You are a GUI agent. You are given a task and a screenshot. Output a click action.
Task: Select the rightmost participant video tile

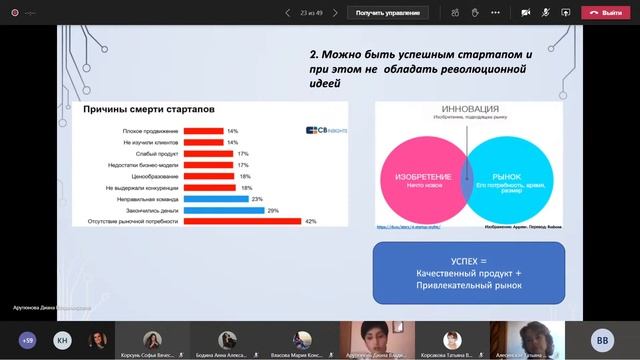coord(527,340)
